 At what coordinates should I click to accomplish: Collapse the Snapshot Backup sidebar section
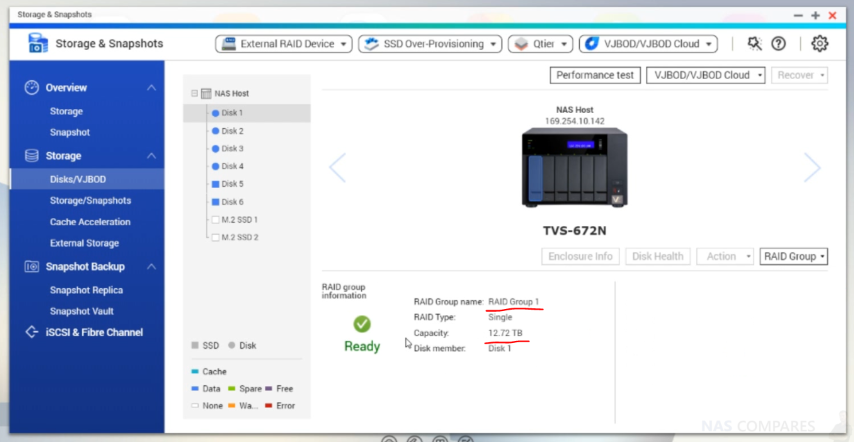click(x=151, y=267)
